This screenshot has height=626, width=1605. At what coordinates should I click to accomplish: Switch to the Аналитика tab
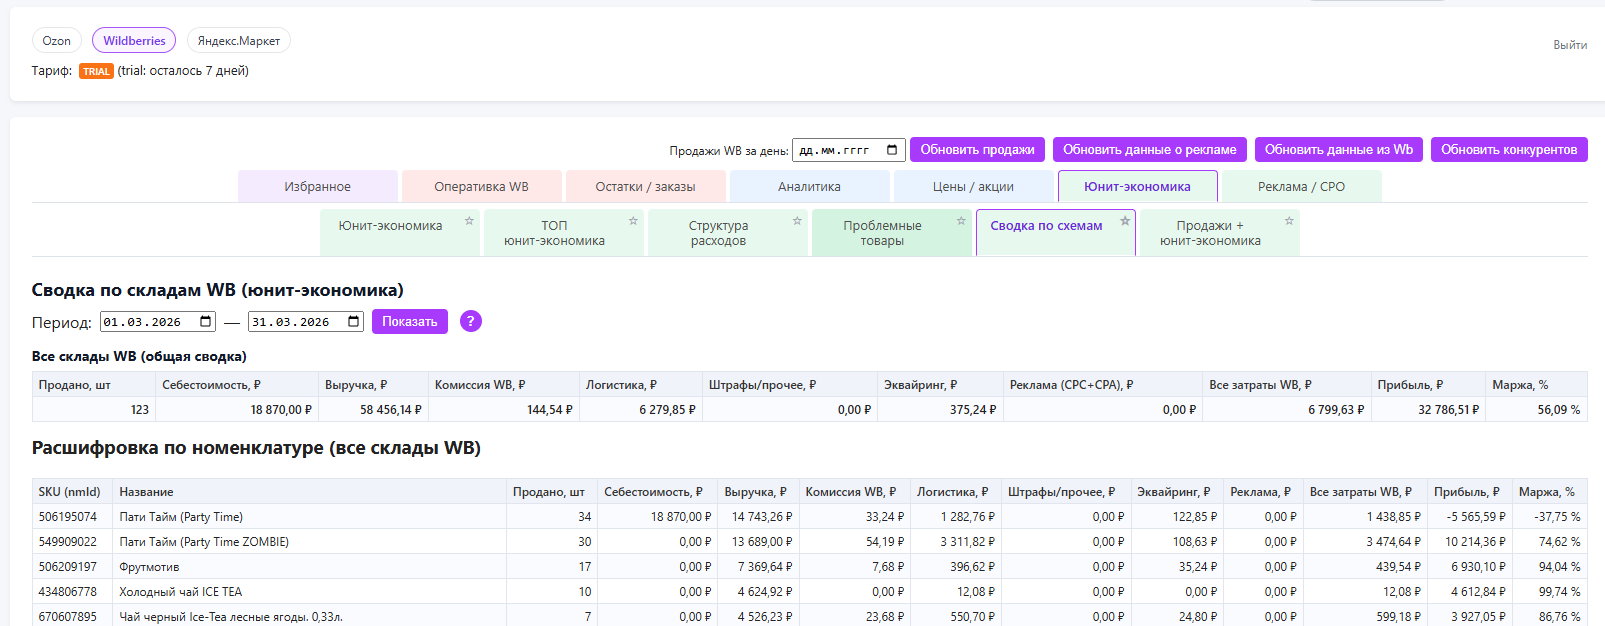click(810, 187)
